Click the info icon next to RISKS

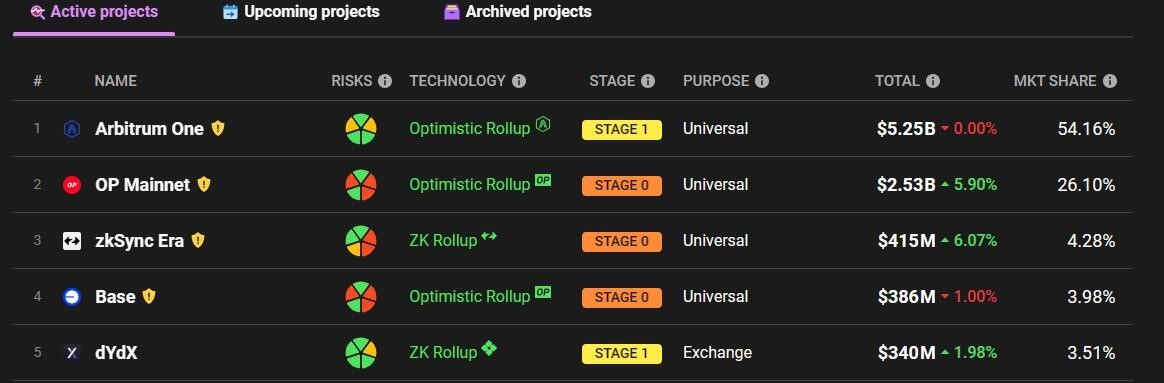coord(385,81)
